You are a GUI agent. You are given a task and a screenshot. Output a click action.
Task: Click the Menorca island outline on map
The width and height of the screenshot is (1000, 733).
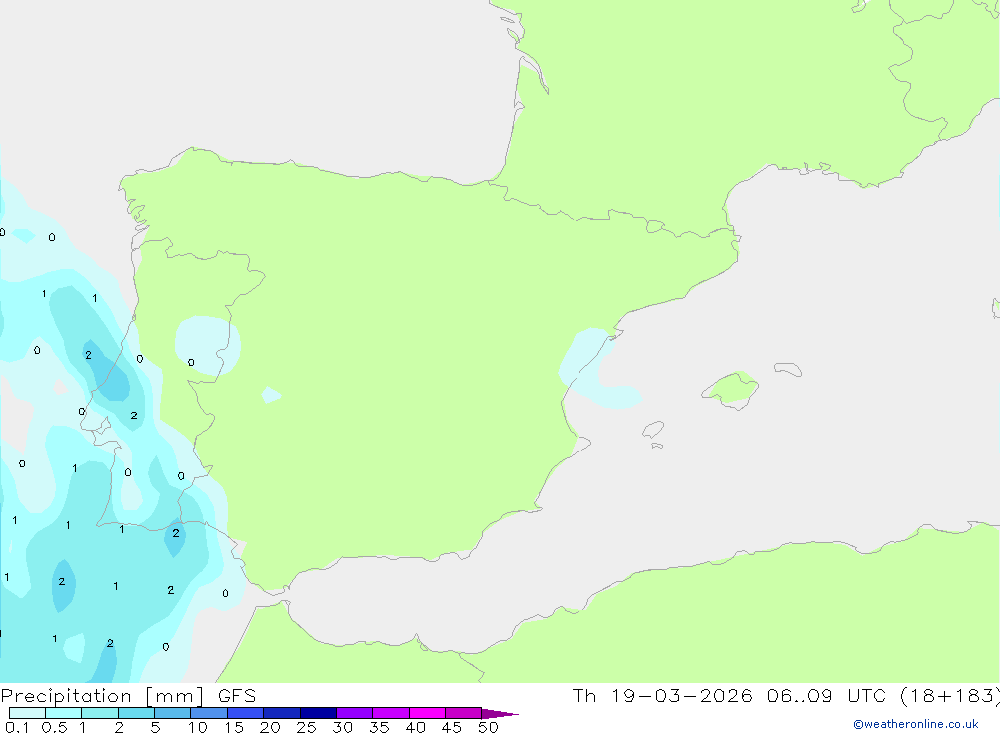click(x=788, y=369)
